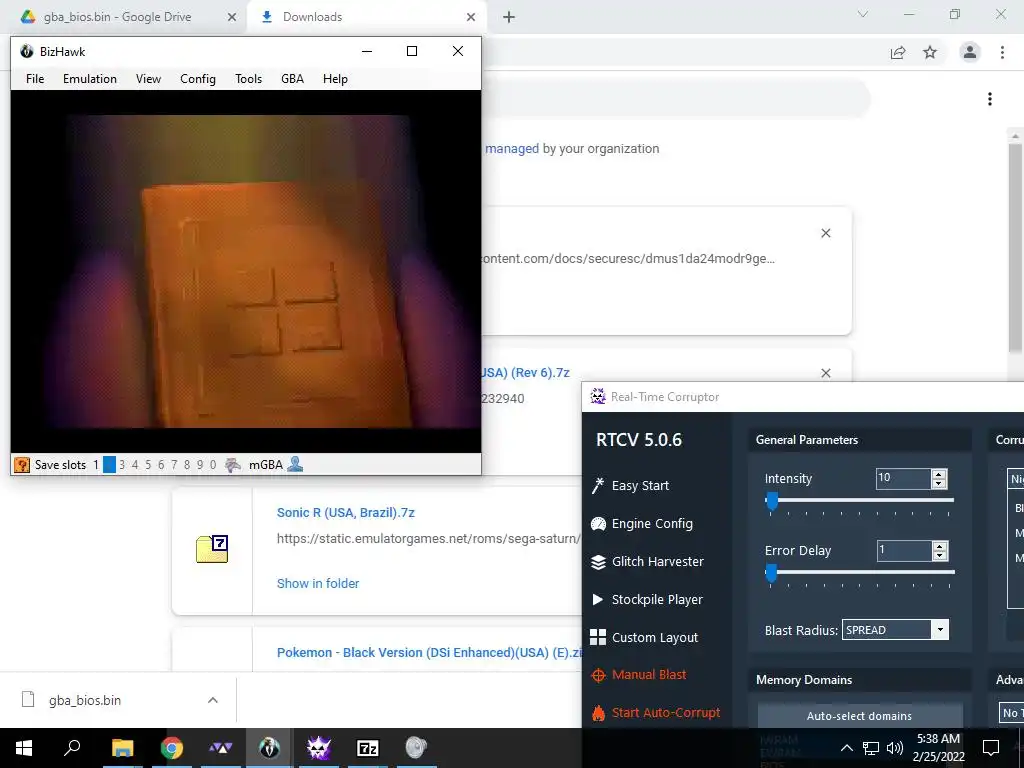Close the Google Drive browser tab
Image resolution: width=1024 pixels, height=768 pixels.
click(x=232, y=17)
